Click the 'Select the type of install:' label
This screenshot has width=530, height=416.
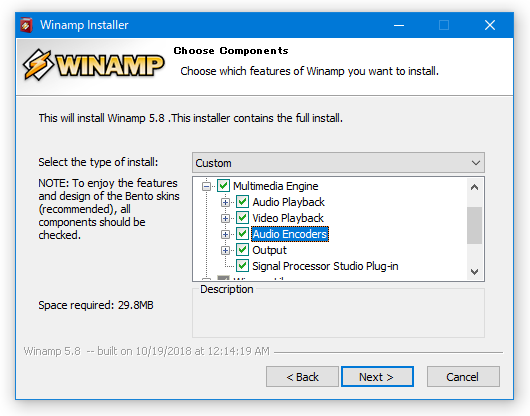coord(98,162)
